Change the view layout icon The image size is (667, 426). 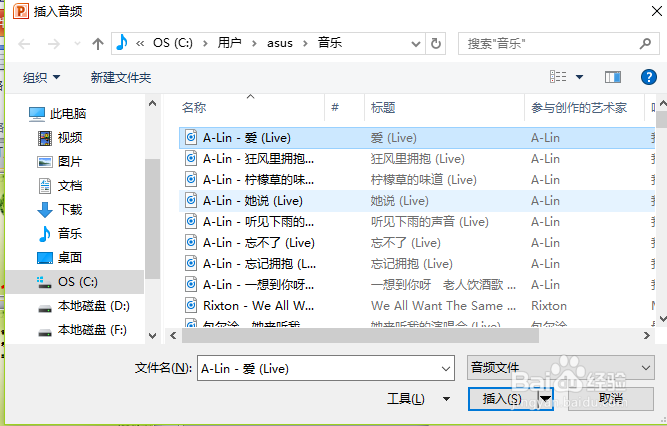click(558, 77)
